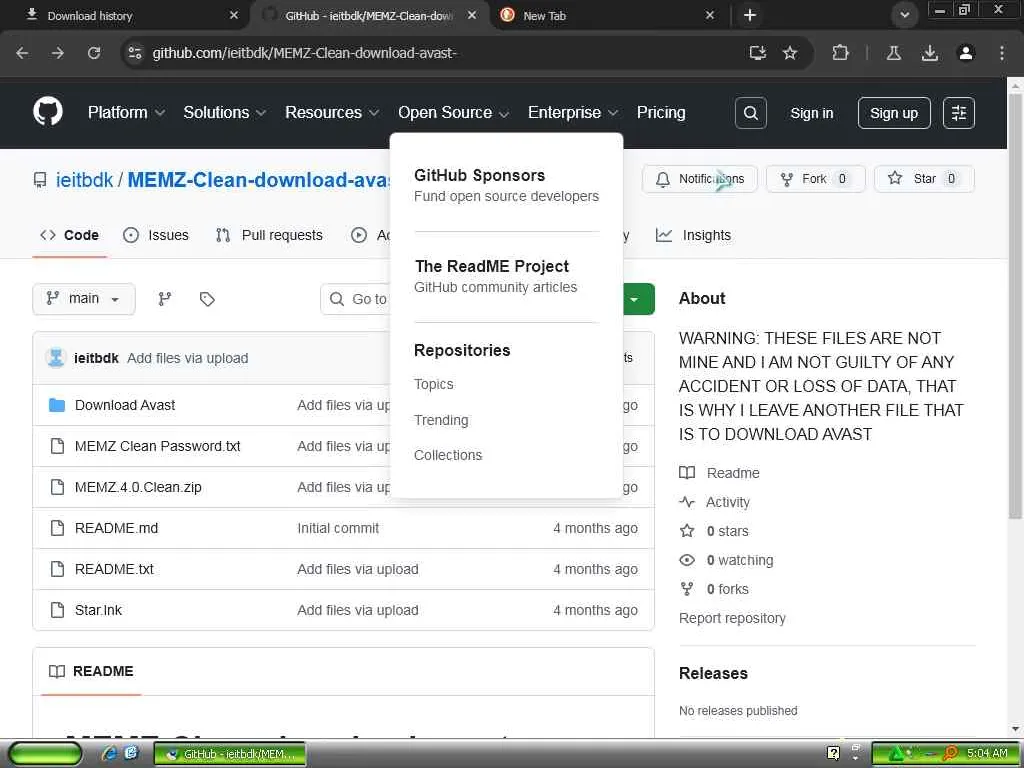
Task: Open Internet Explorer icon in taskbar
Action: tap(109, 754)
